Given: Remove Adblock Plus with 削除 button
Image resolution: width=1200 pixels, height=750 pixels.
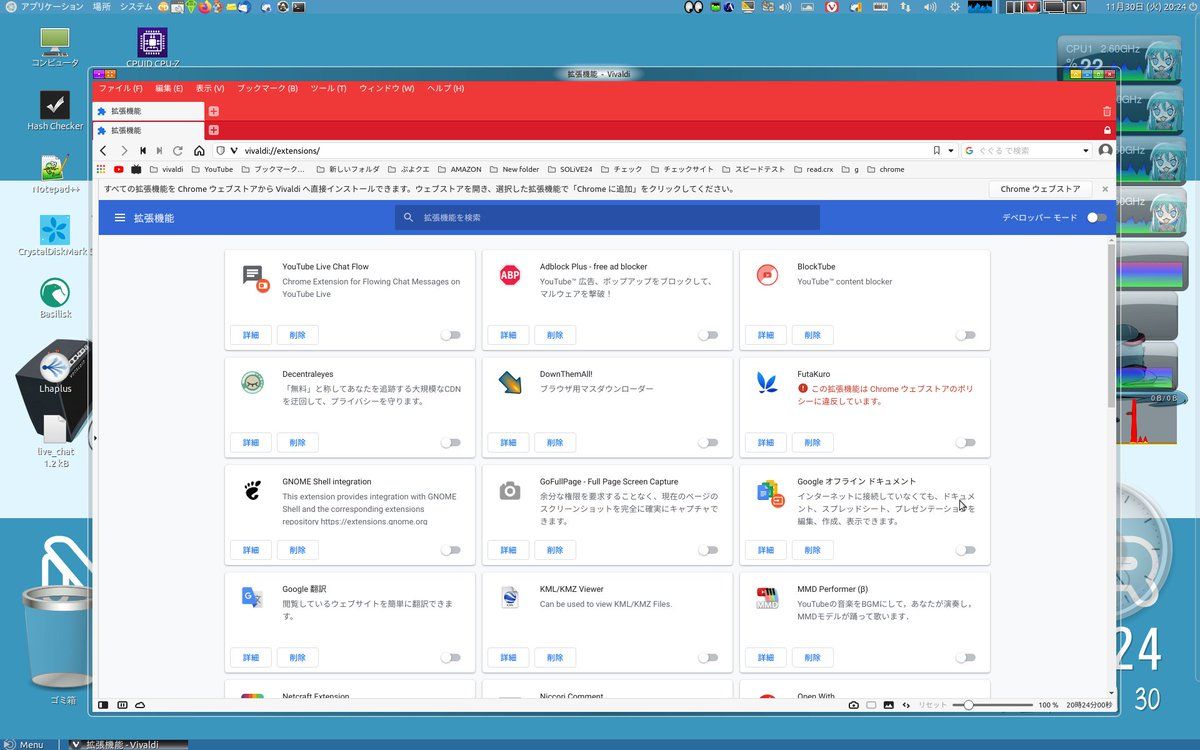Looking at the screenshot, I should pyautogui.click(x=555, y=335).
